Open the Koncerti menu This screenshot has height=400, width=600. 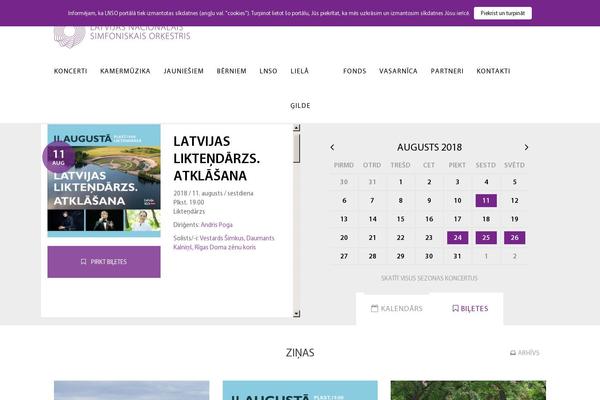70,71
